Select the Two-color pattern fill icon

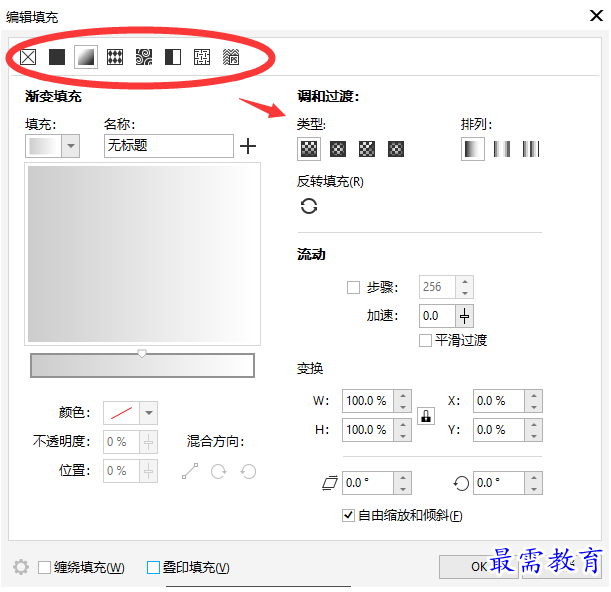tap(173, 57)
